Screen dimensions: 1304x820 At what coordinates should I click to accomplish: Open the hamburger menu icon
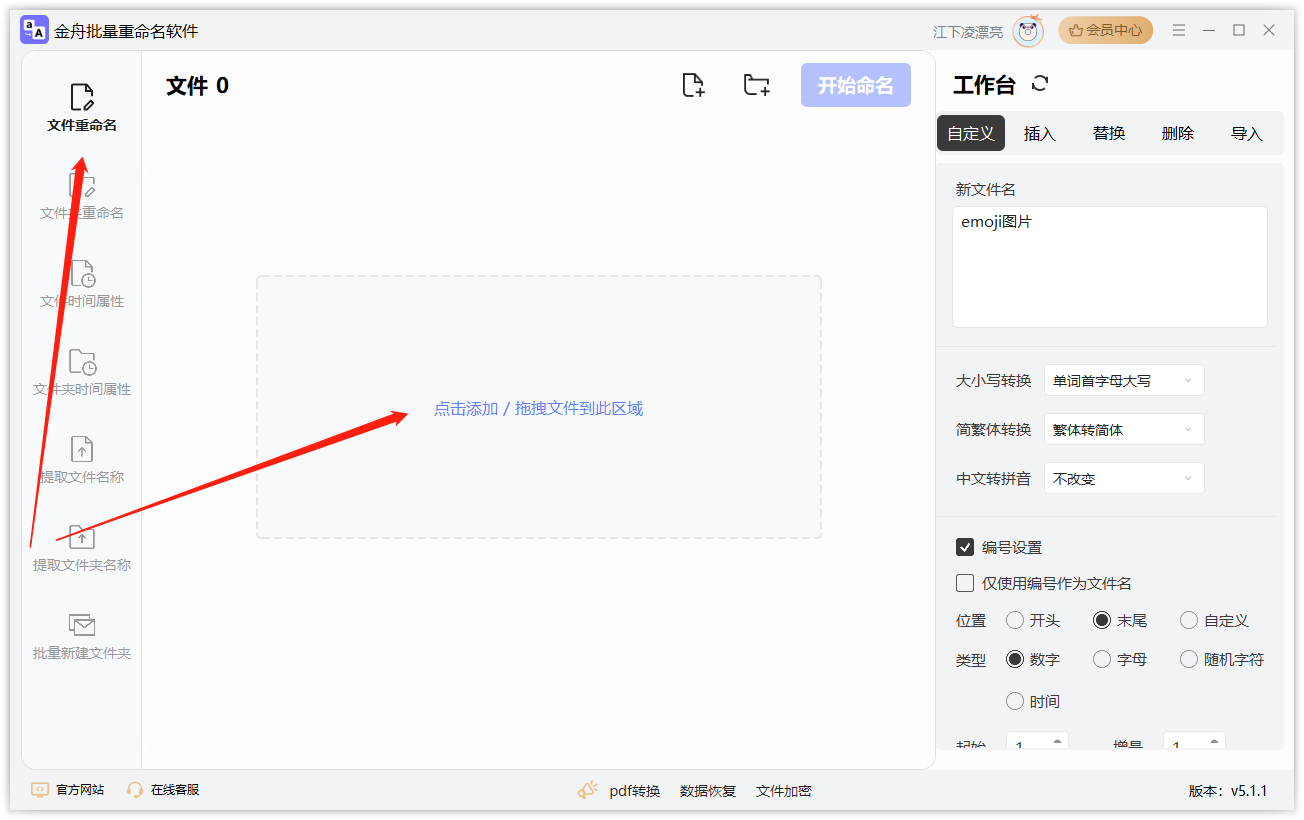pyautogui.click(x=1180, y=30)
